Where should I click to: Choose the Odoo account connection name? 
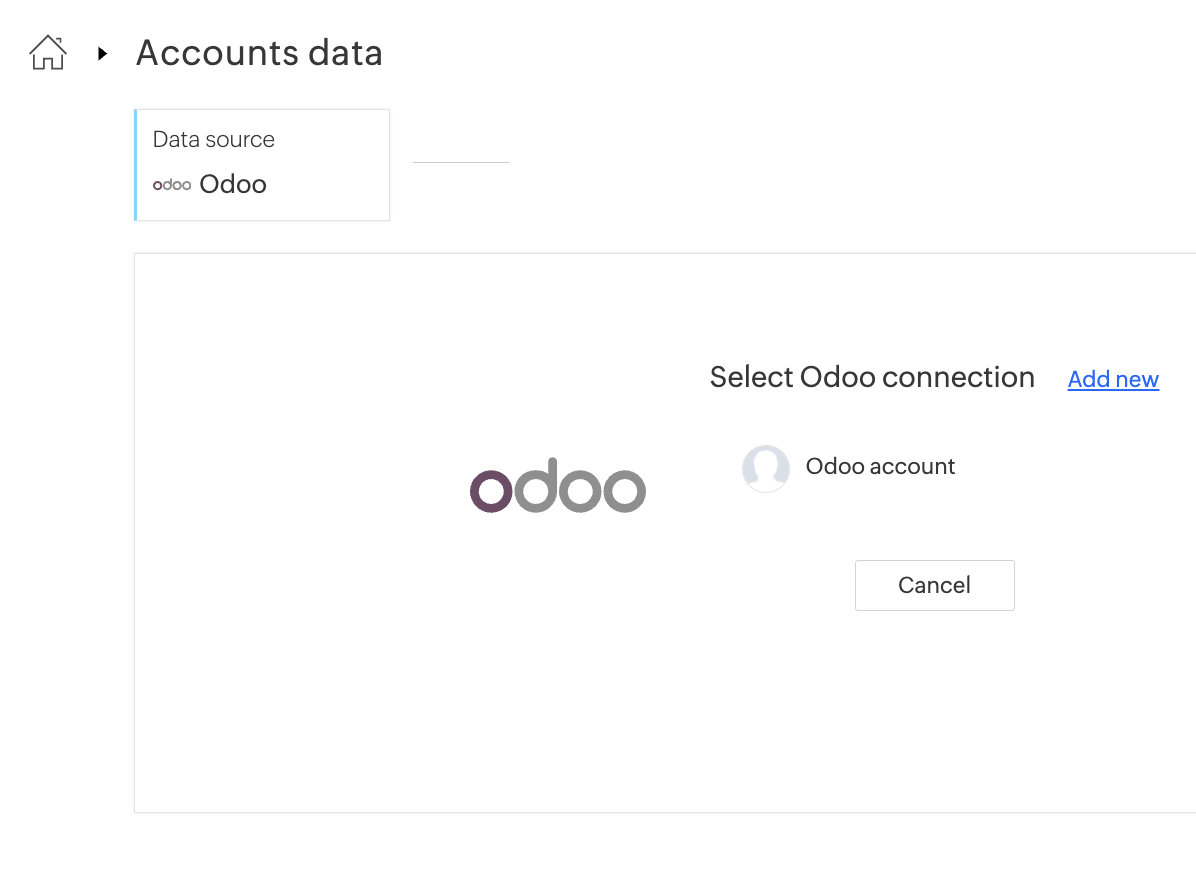tap(880, 467)
